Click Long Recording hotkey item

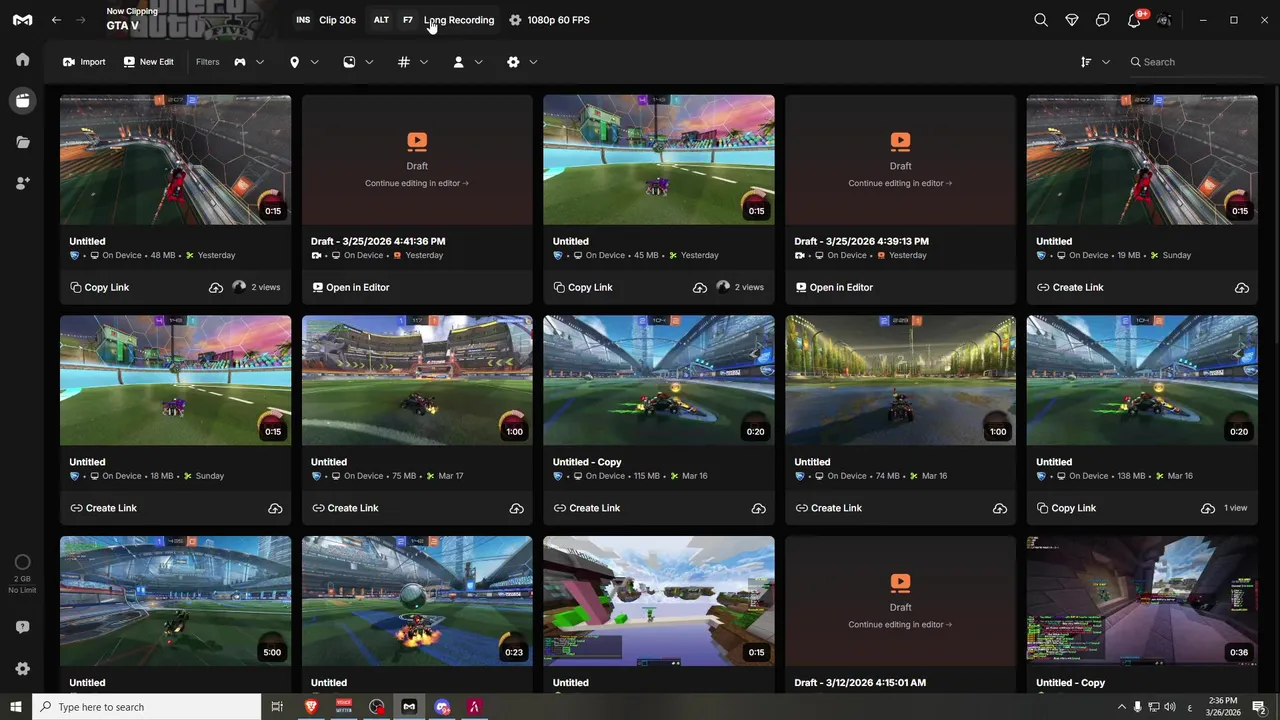tap(433, 20)
